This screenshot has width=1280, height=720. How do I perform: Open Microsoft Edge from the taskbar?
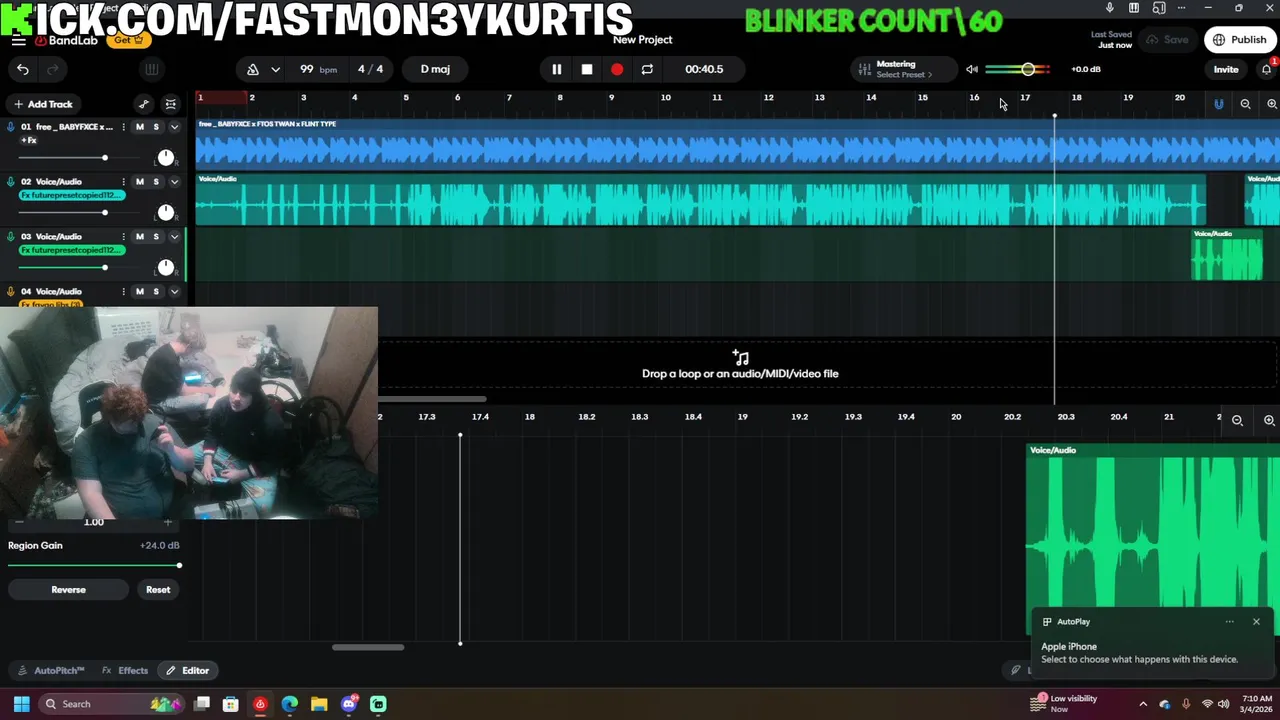[x=289, y=704]
